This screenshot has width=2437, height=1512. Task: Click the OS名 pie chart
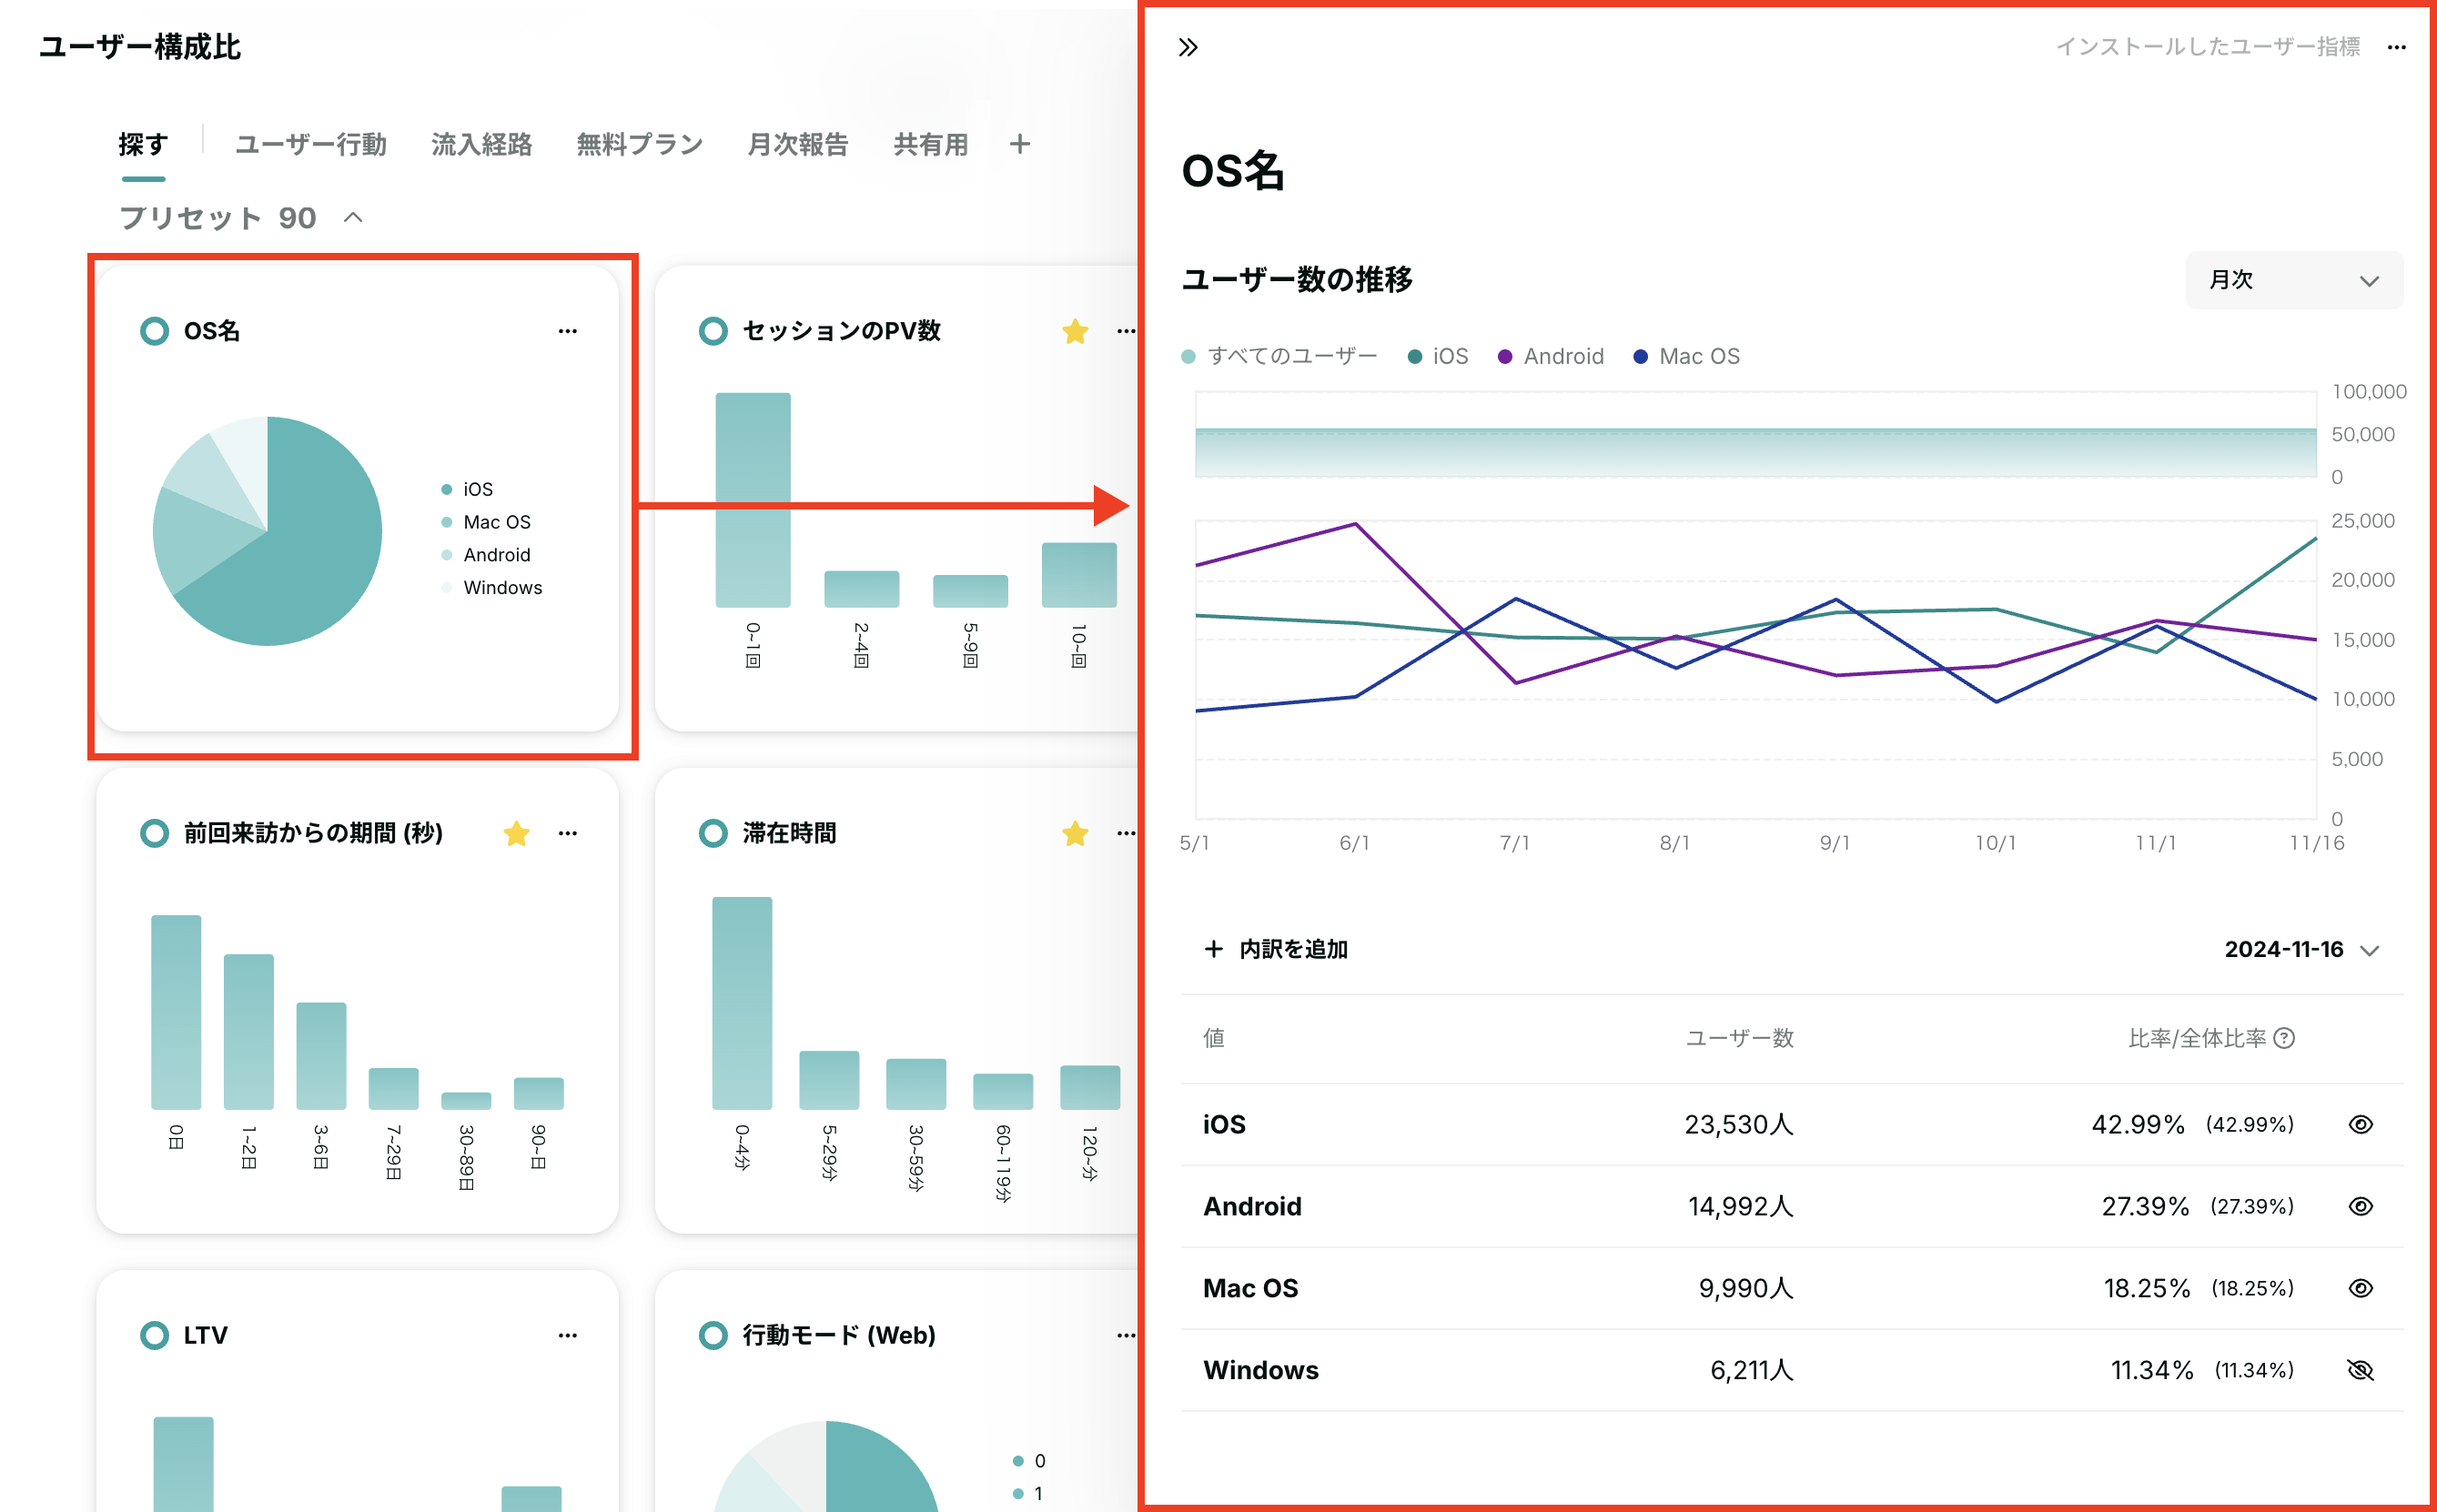point(267,531)
